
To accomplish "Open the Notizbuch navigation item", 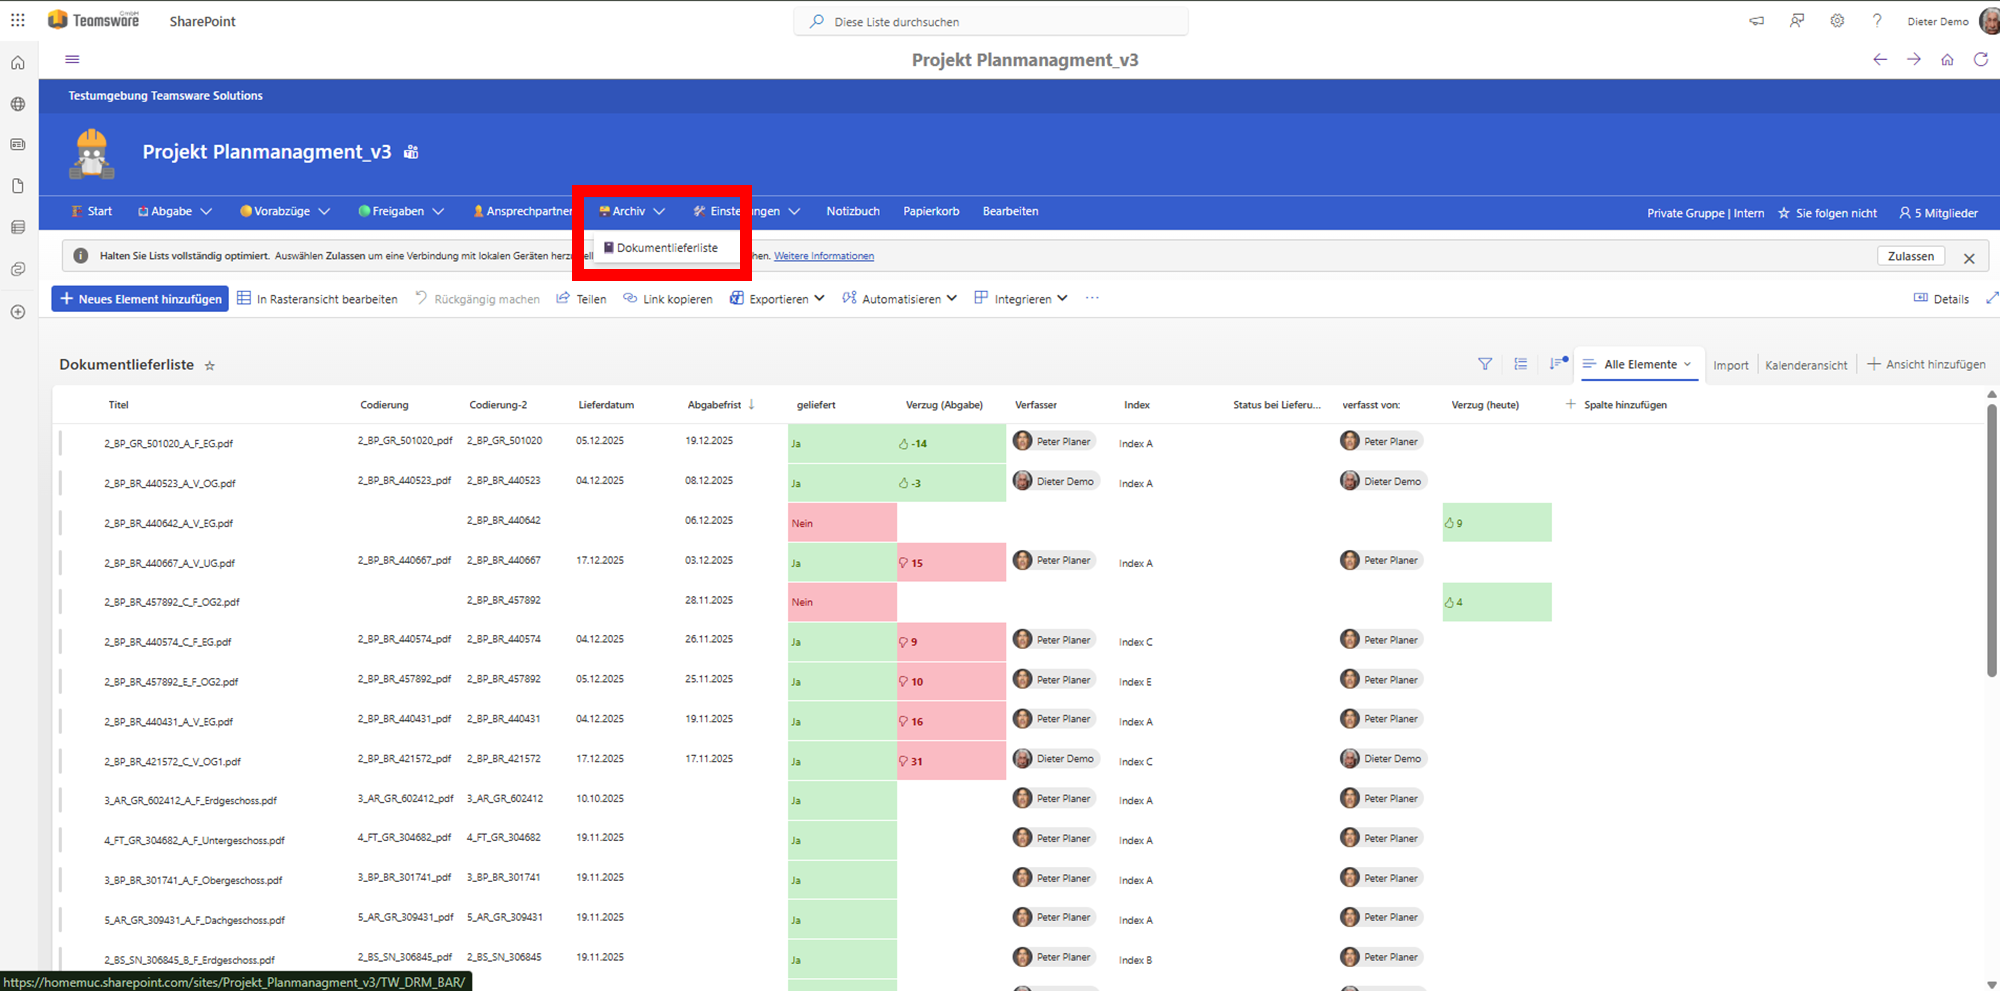I will pos(852,211).
